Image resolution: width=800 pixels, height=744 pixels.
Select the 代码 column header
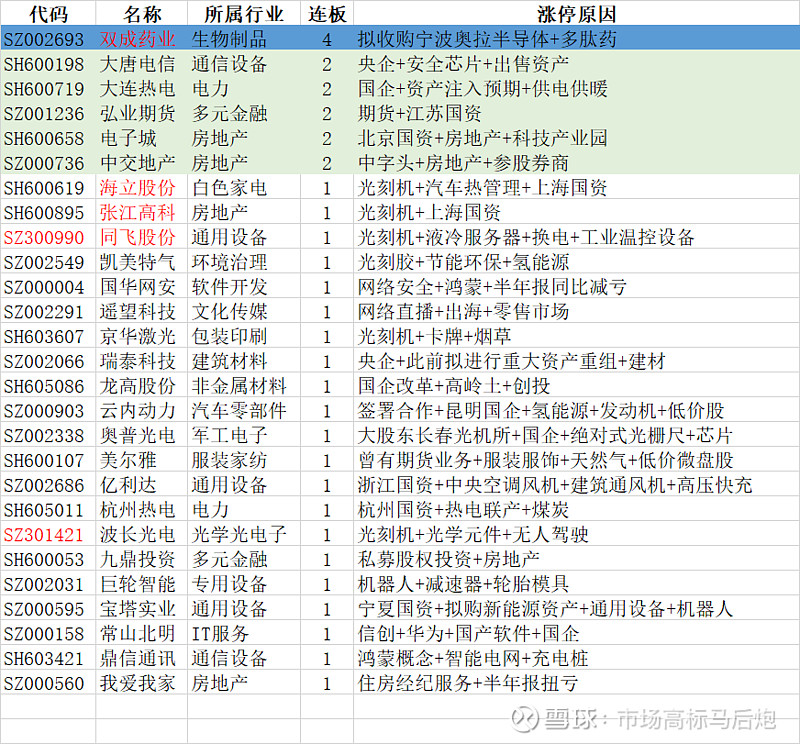pos(48,14)
